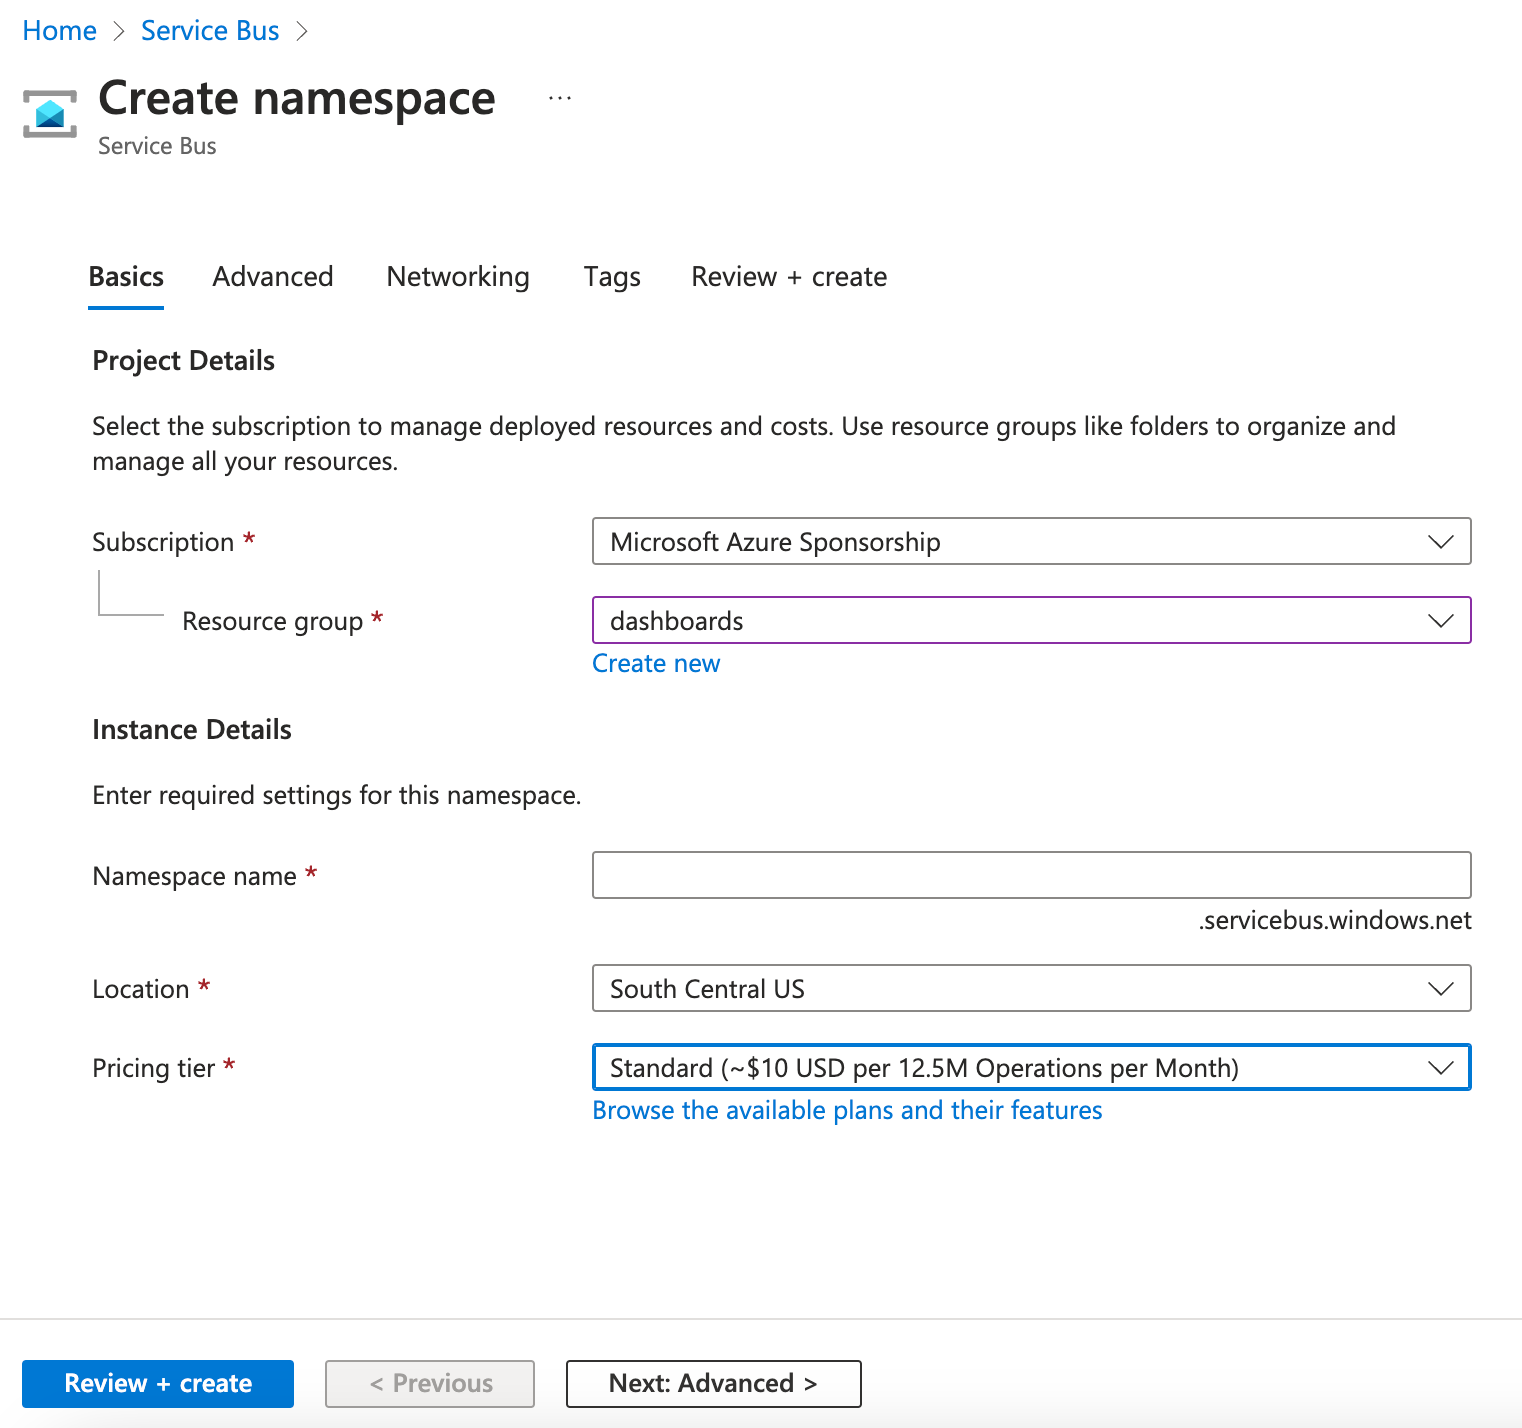
Task: Select the Basics tab
Action: click(x=125, y=277)
